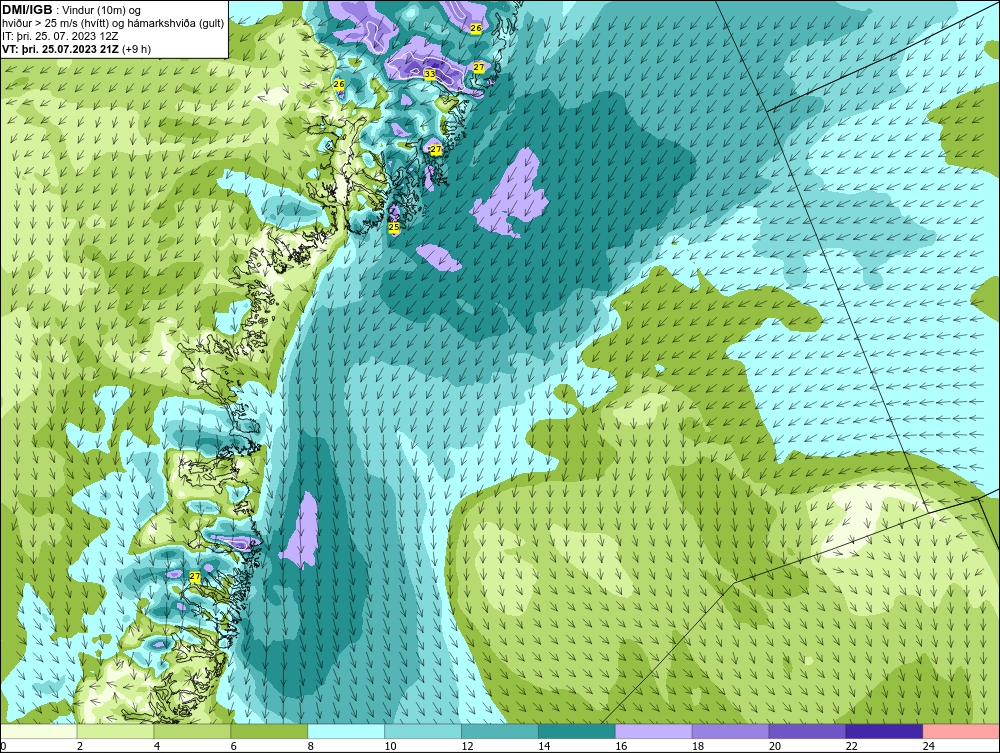Pick the 0–2 m/s pale legend swatch
Image resolution: width=1000 pixels, height=753 pixels.
click(x=38, y=731)
